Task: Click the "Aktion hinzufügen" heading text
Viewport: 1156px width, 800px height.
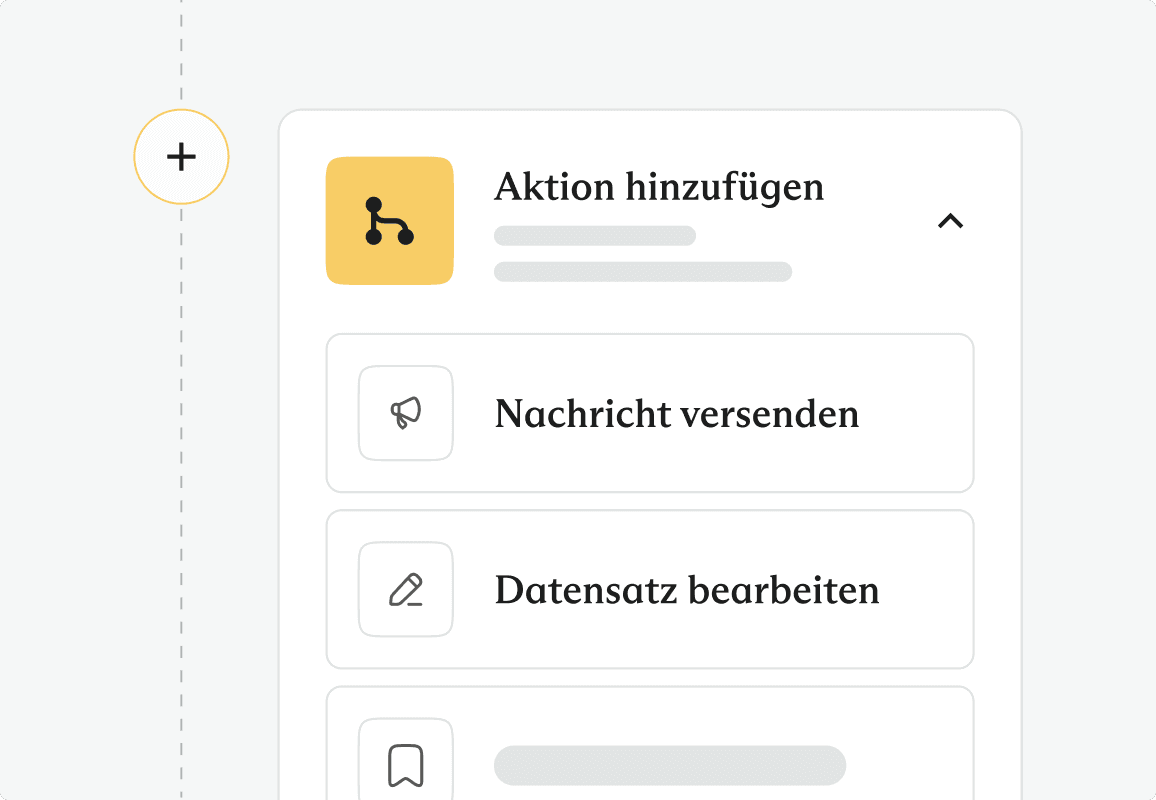Action: tap(659, 187)
